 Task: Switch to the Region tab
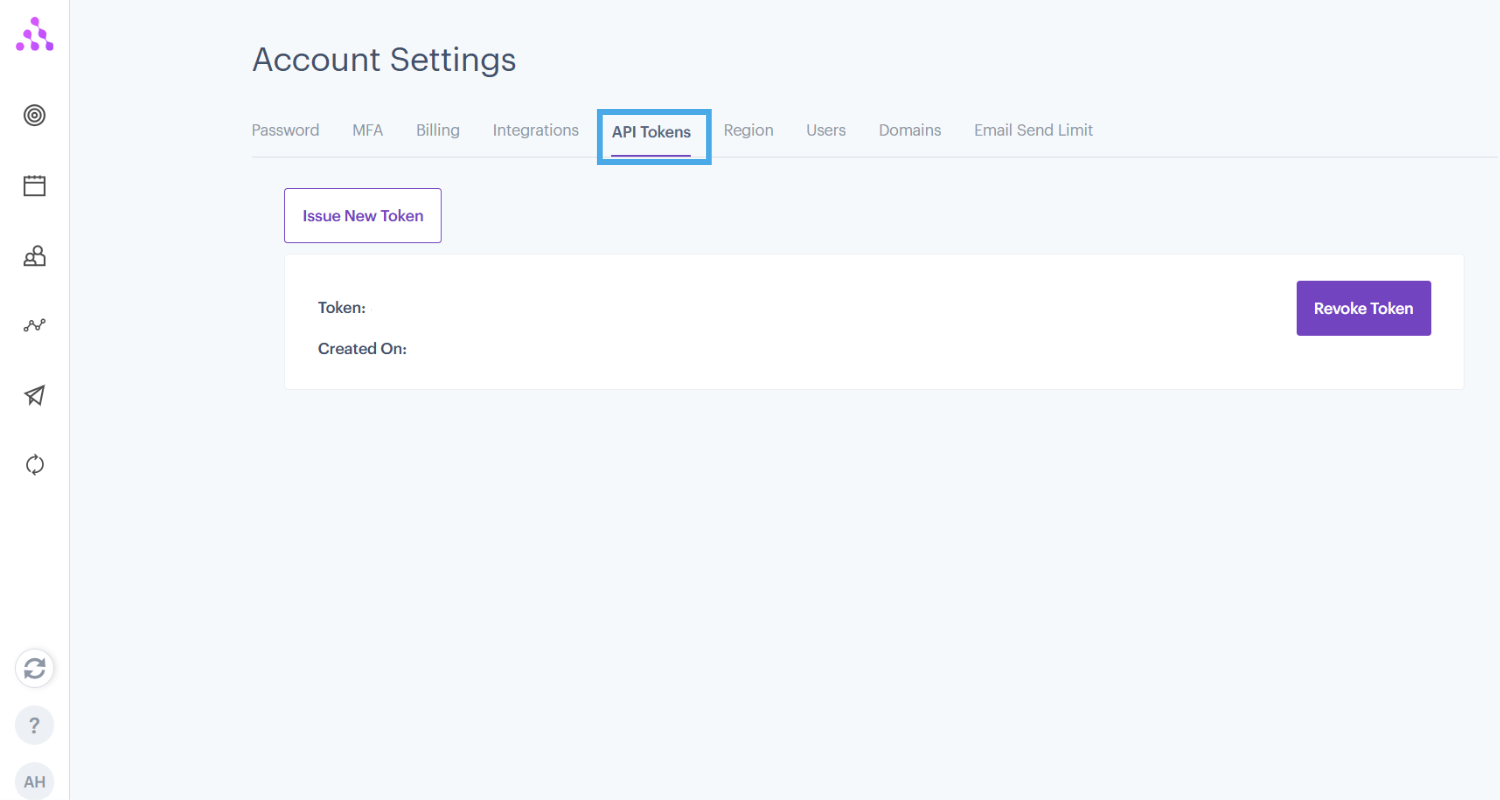(x=749, y=131)
